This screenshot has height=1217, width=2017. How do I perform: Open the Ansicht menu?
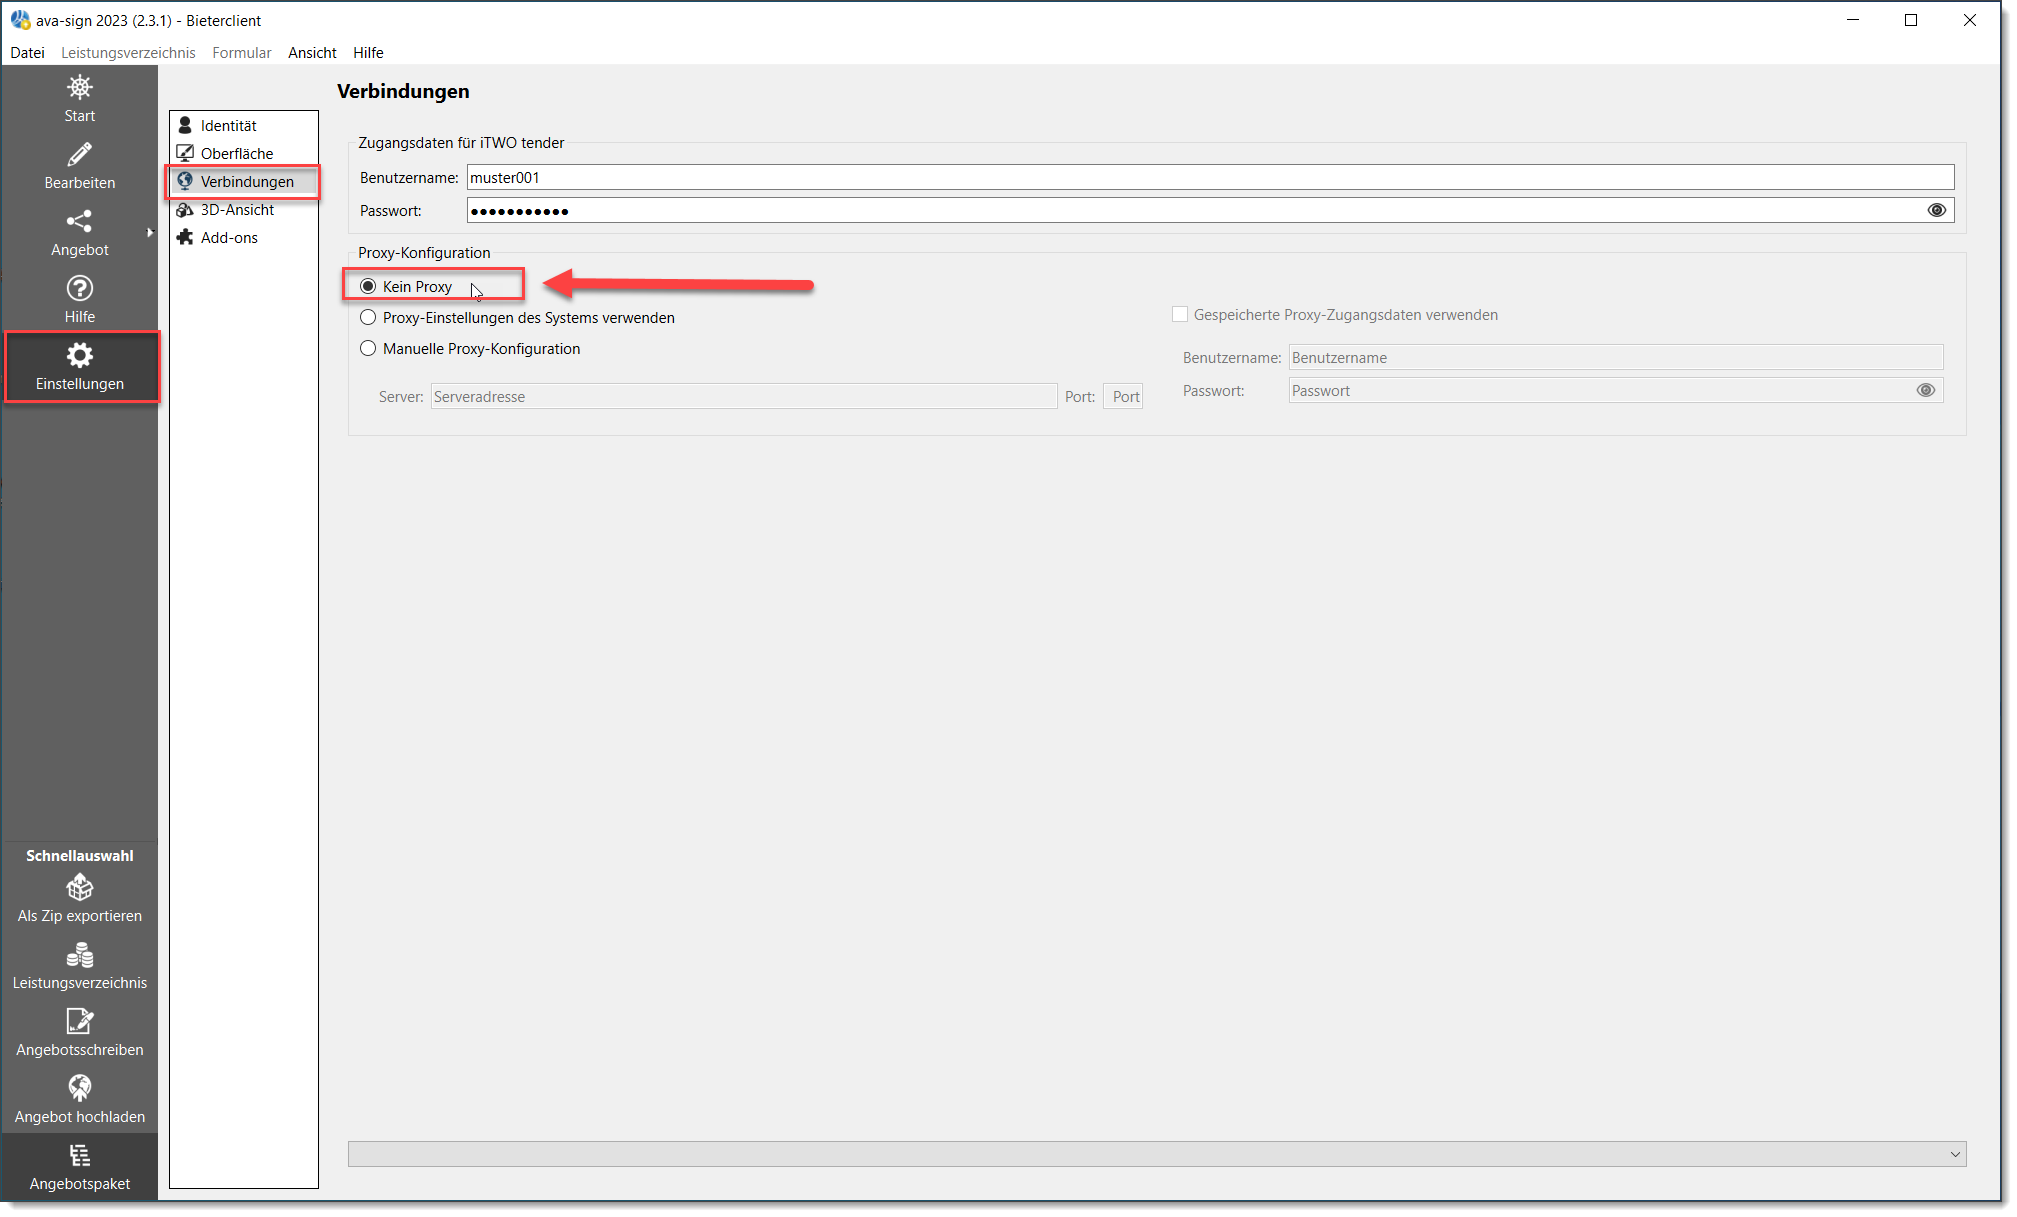tap(311, 52)
